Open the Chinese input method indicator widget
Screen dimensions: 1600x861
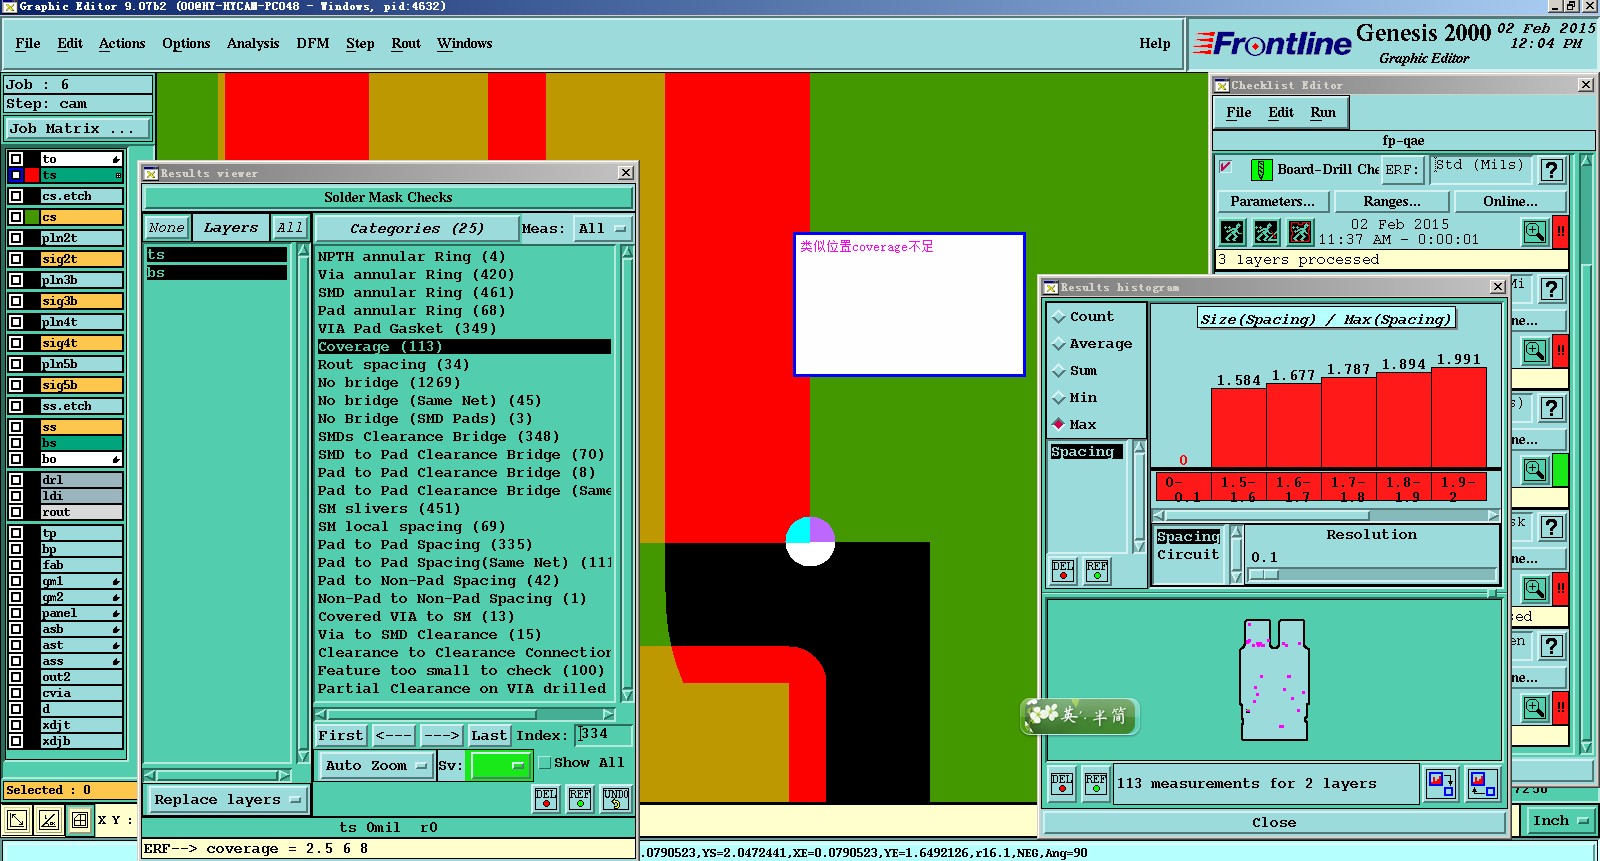coord(1080,716)
